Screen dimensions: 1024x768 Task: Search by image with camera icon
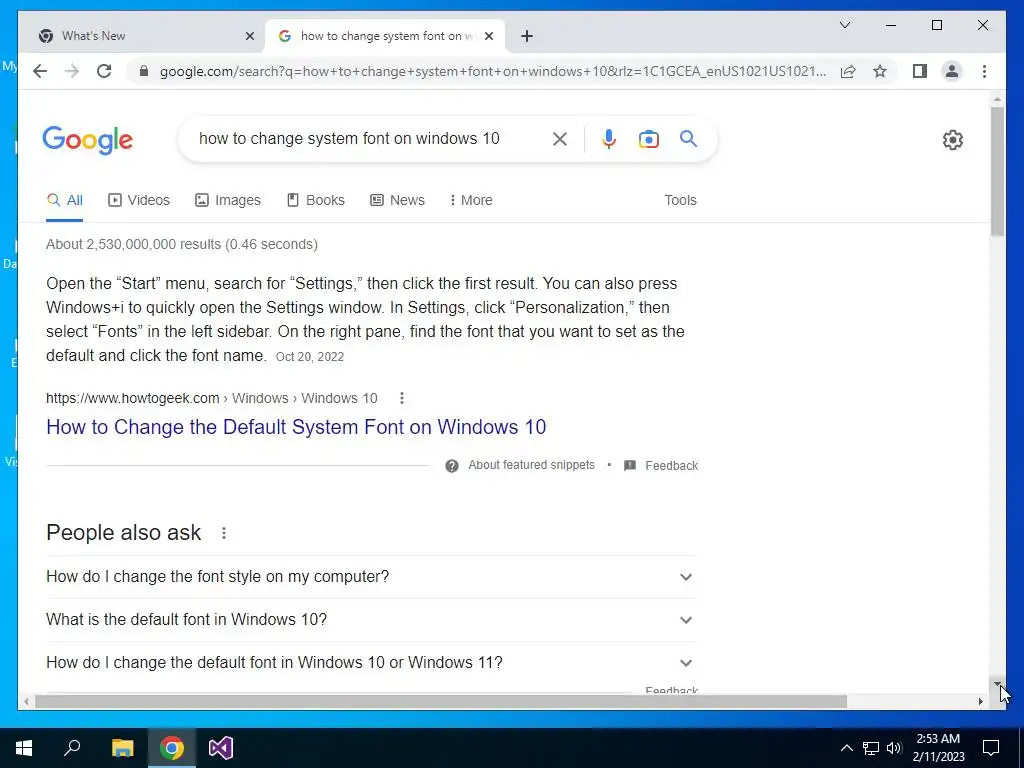tap(648, 138)
